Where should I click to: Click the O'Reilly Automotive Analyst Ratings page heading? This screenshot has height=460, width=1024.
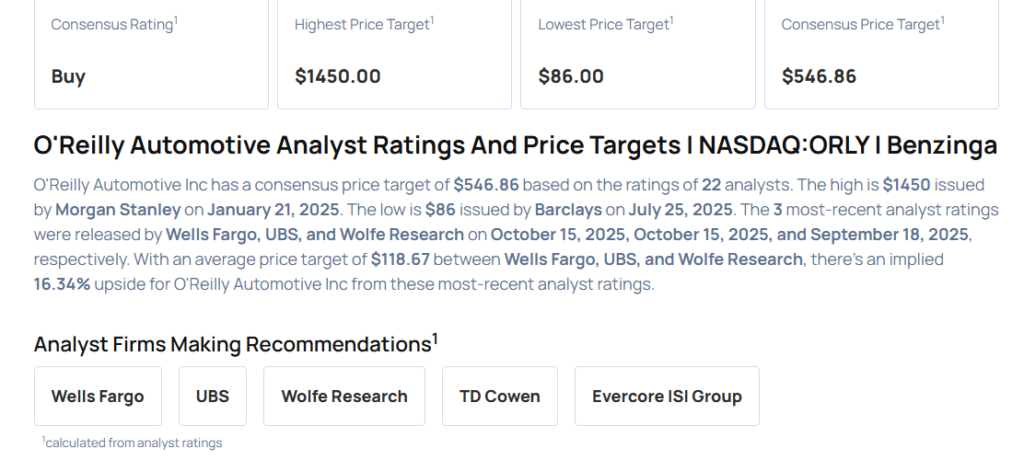(x=515, y=146)
